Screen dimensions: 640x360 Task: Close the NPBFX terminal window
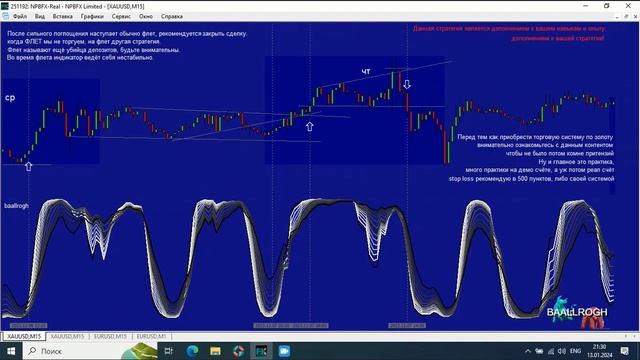628,6
